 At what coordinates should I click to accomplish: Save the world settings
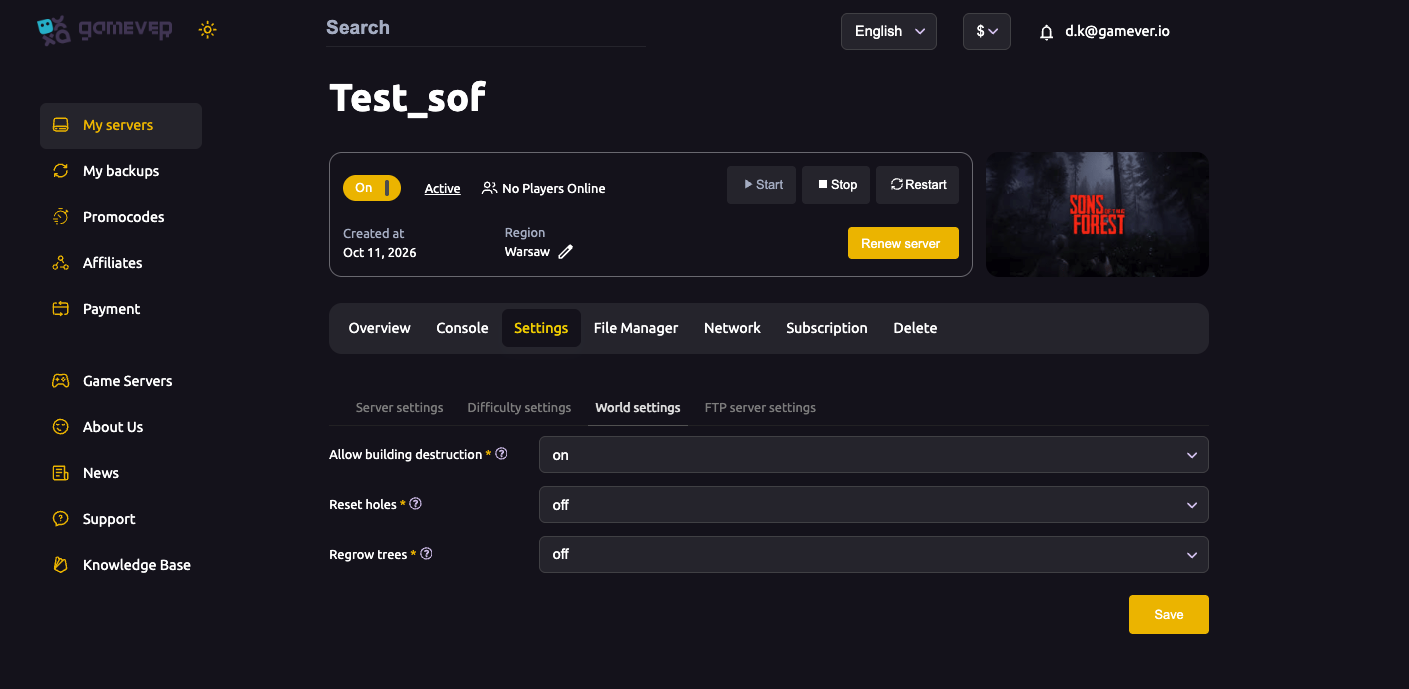pos(1169,615)
